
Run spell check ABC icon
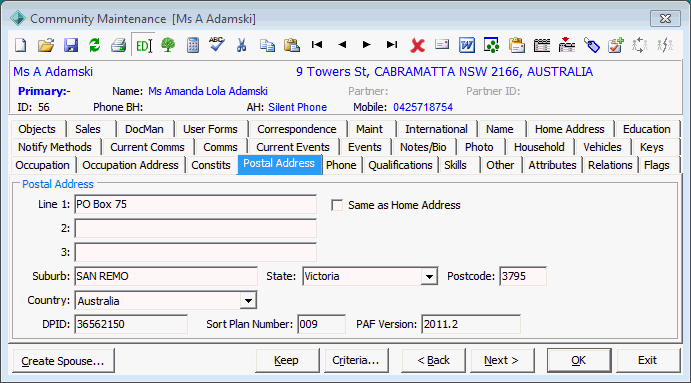pyautogui.click(x=217, y=45)
